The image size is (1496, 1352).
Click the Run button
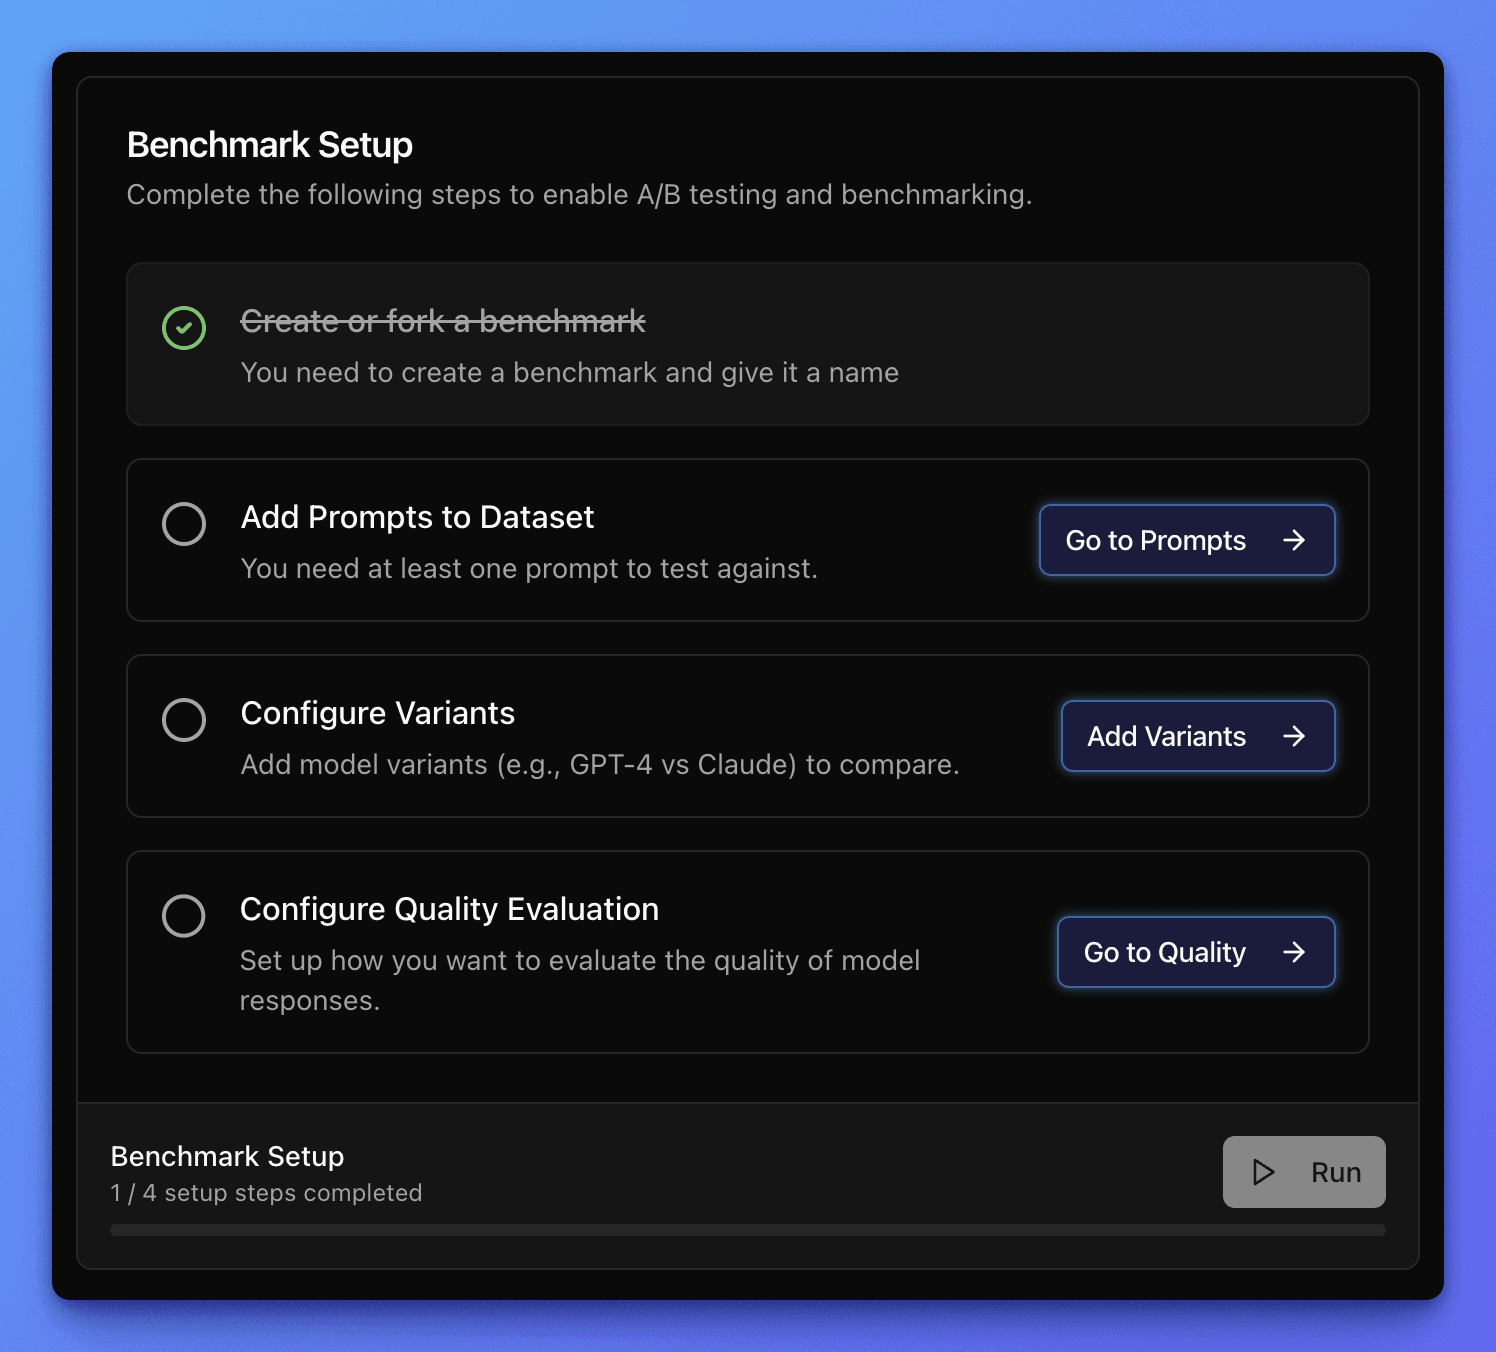point(1304,1172)
